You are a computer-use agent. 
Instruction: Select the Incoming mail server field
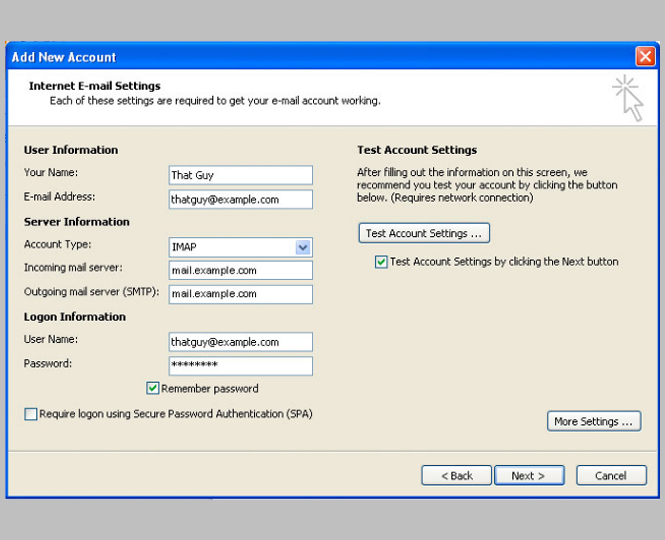240,270
